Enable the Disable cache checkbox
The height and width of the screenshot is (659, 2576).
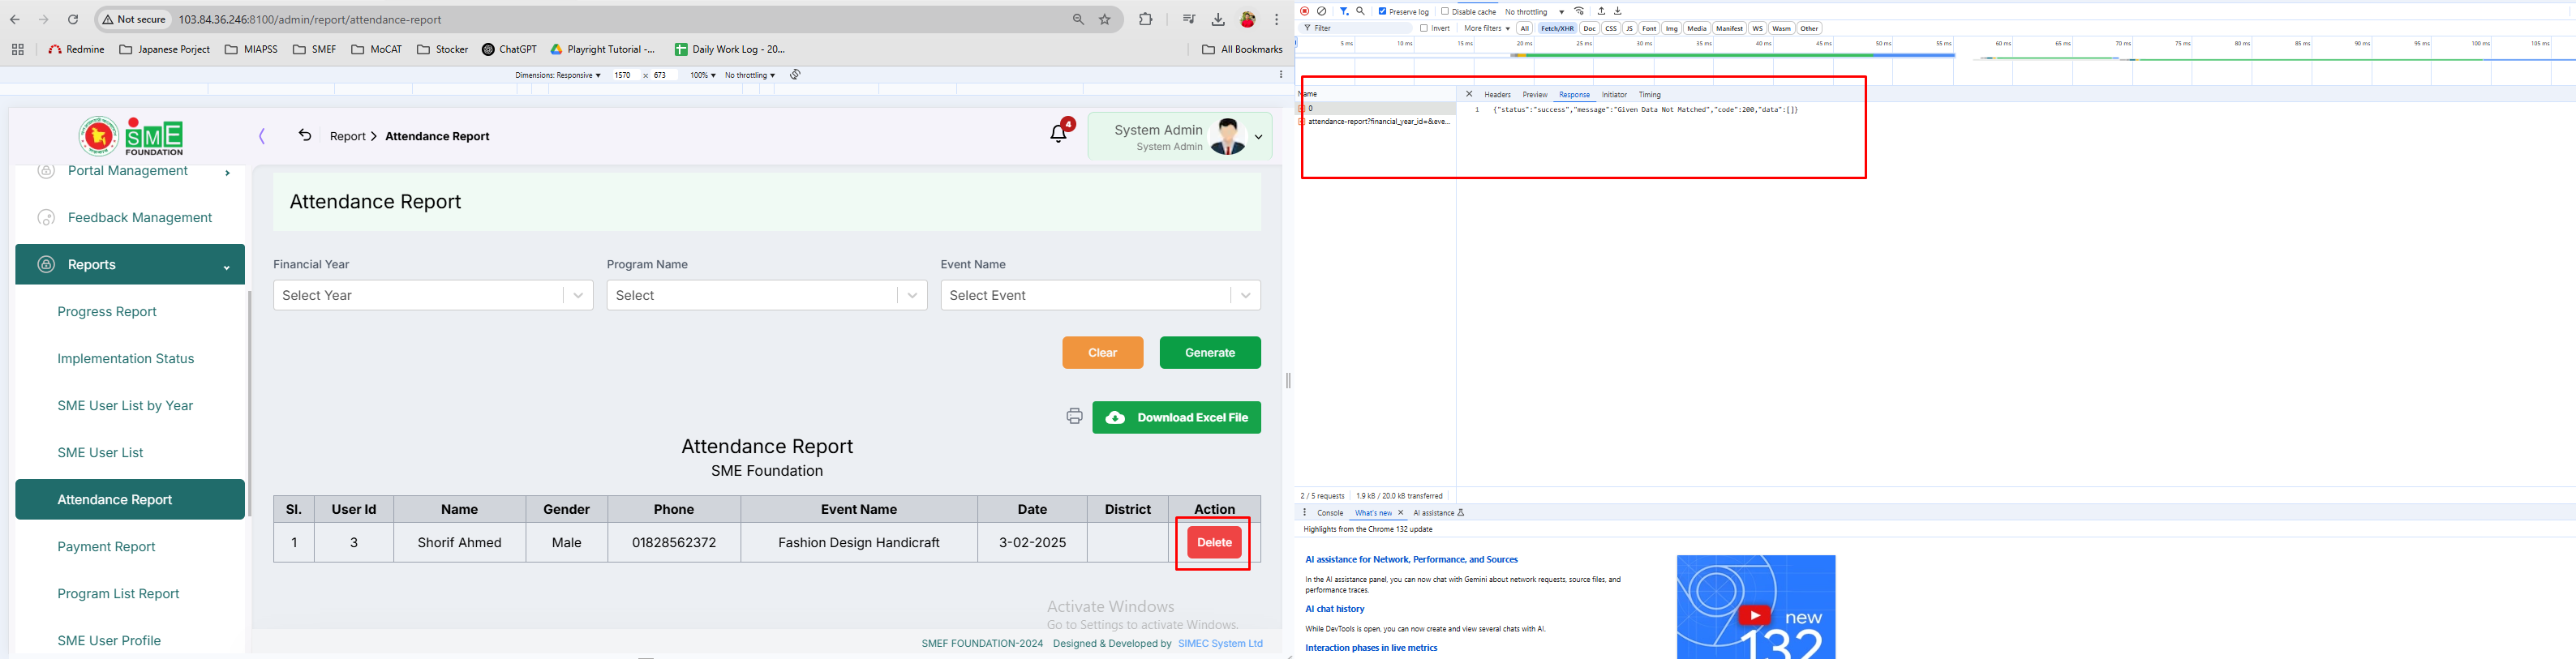coord(1445,12)
